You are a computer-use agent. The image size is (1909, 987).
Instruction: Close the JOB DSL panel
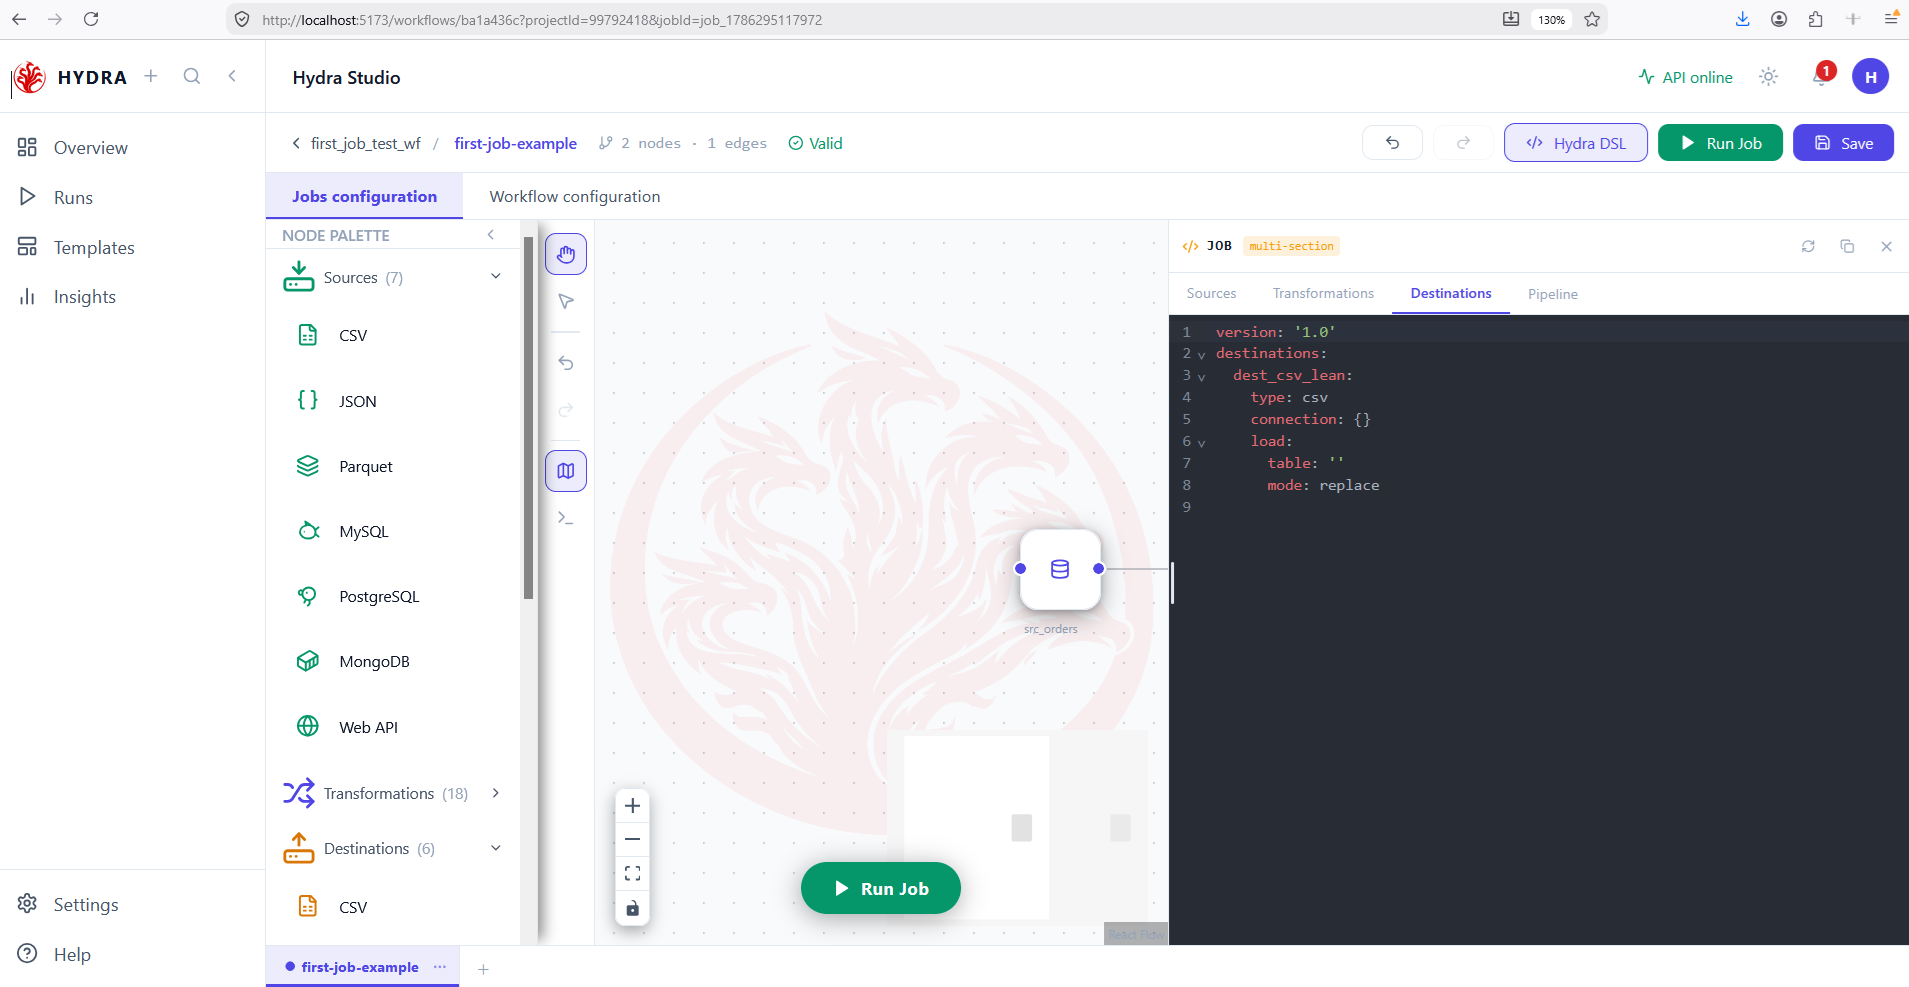[1886, 246]
